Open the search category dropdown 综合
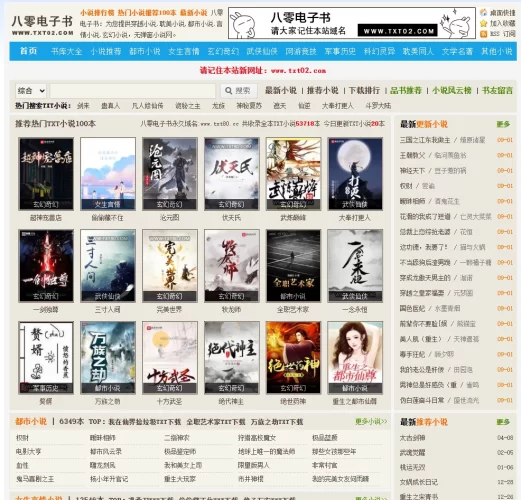Viewport: 521px width, 500px height. pos(31,91)
